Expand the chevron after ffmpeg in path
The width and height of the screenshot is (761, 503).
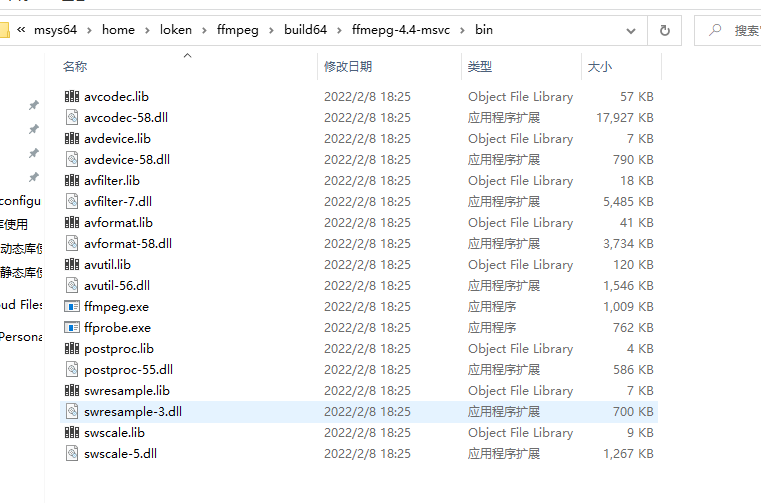pyautogui.click(x=271, y=31)
